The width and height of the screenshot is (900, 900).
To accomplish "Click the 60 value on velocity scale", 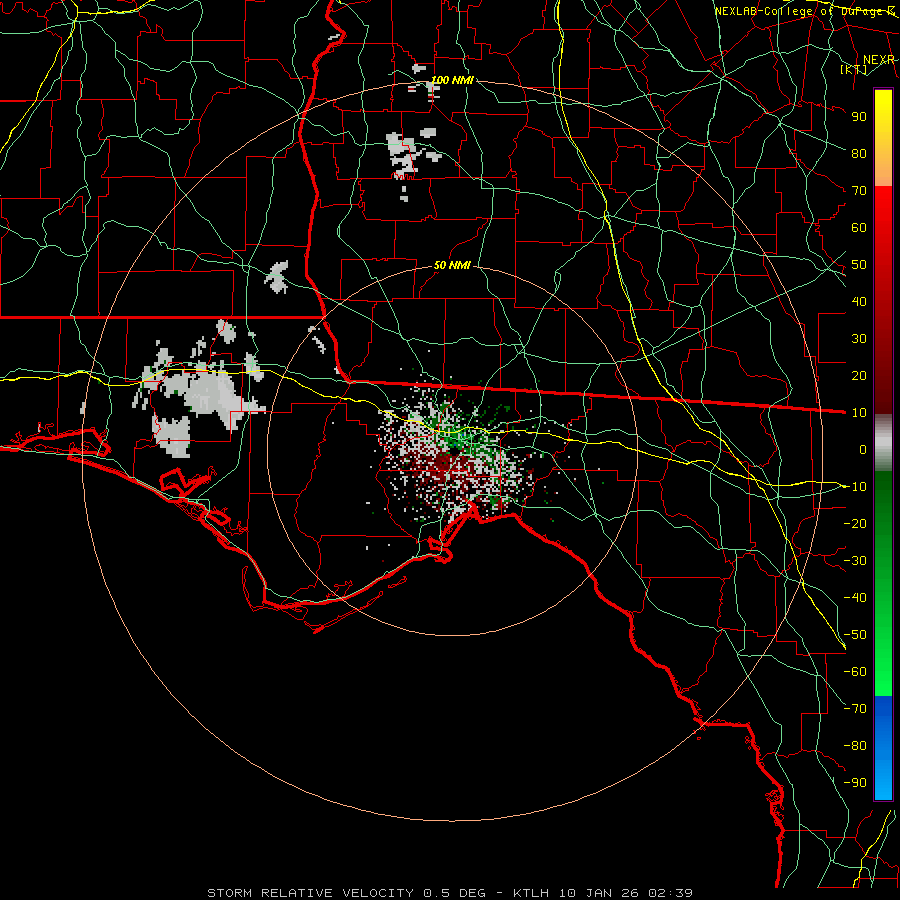I will pyautogui.click(x=859, y=227).
